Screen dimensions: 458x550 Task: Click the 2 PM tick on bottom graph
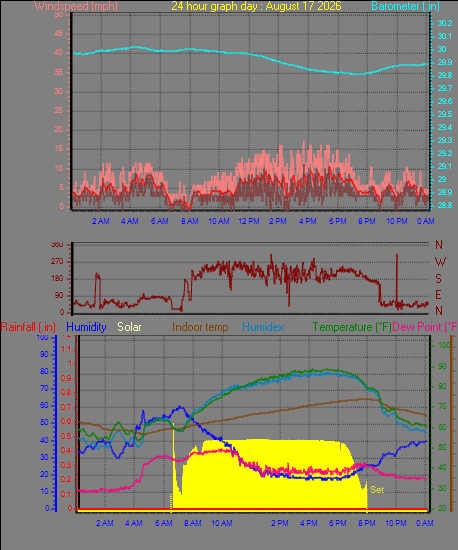click(280, 523)
